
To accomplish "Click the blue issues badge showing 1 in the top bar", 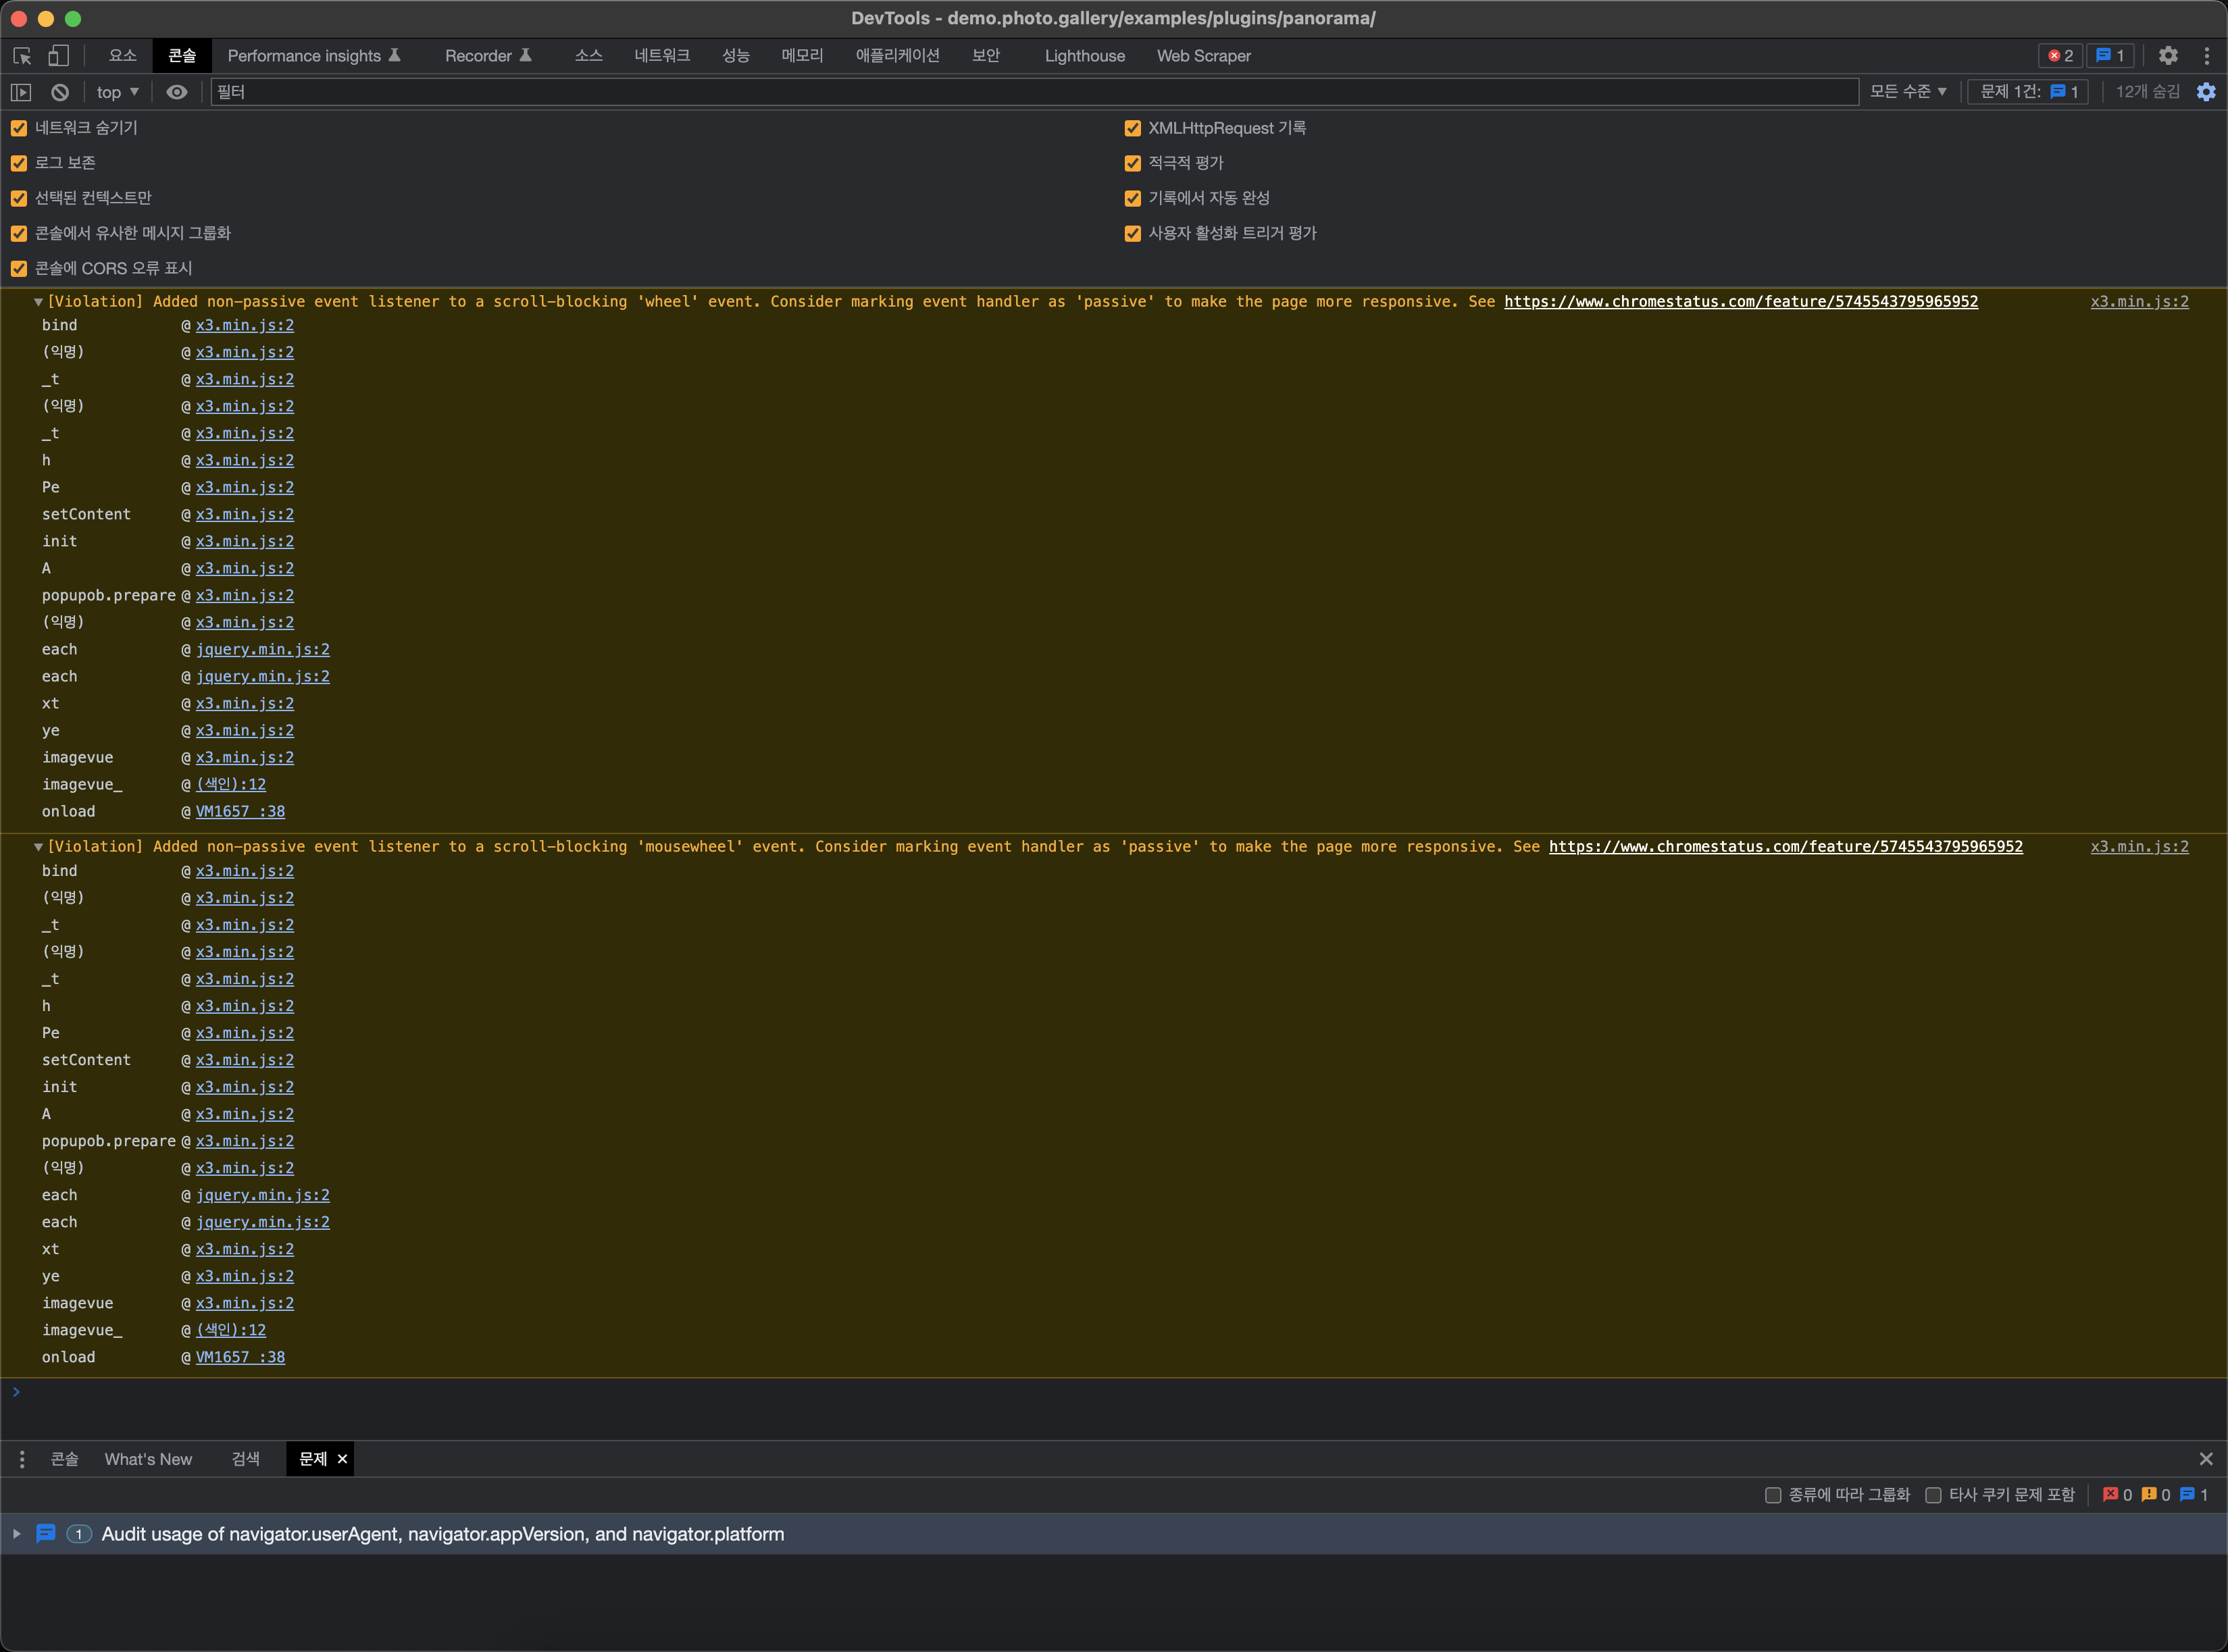I will [x=2110, y=56].
